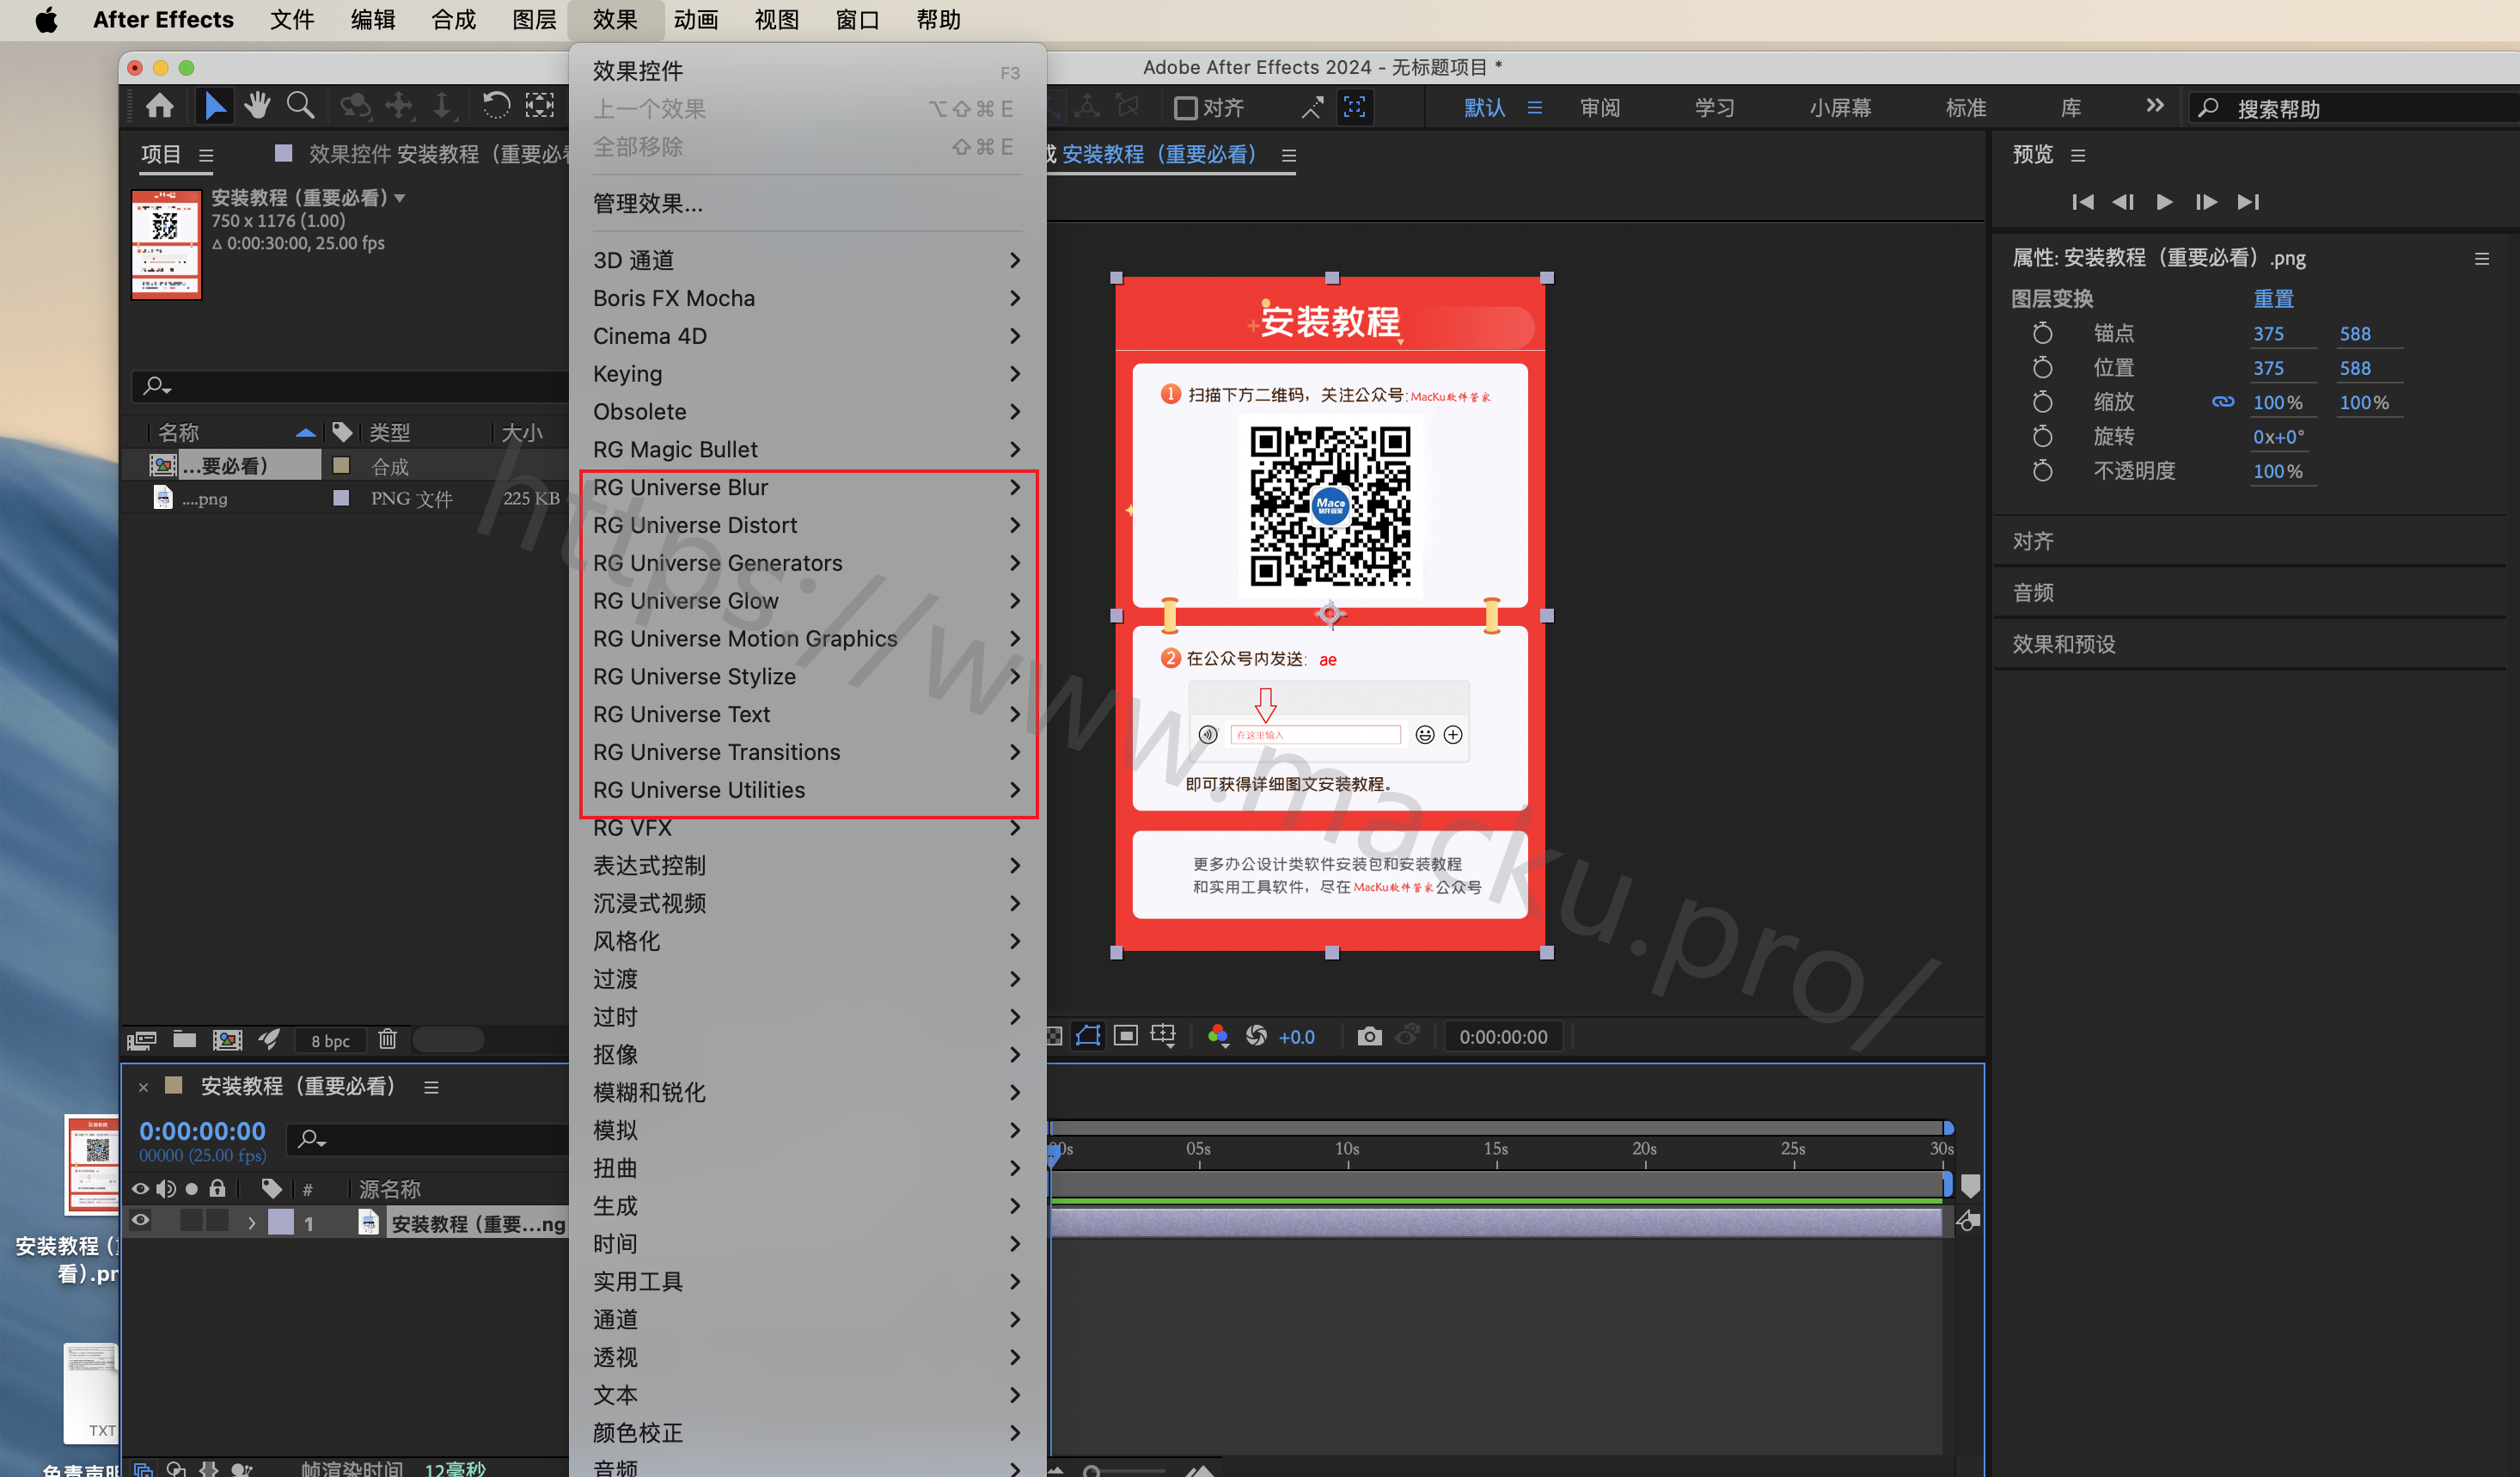Show more workspaces with double chevron
Screen dimensions: 2520x1477
(2154, 106)
